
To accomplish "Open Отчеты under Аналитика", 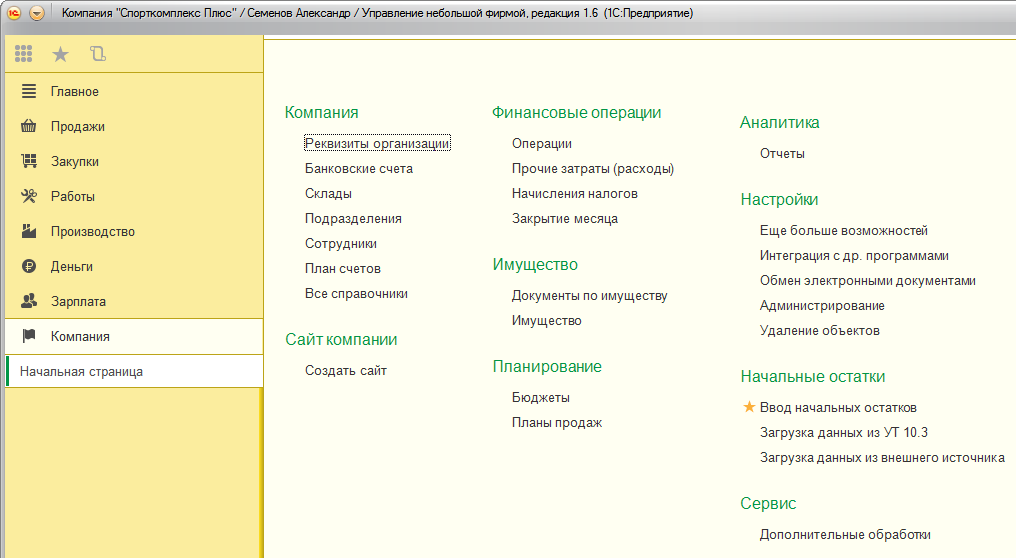I will click(x=782, y=154).
